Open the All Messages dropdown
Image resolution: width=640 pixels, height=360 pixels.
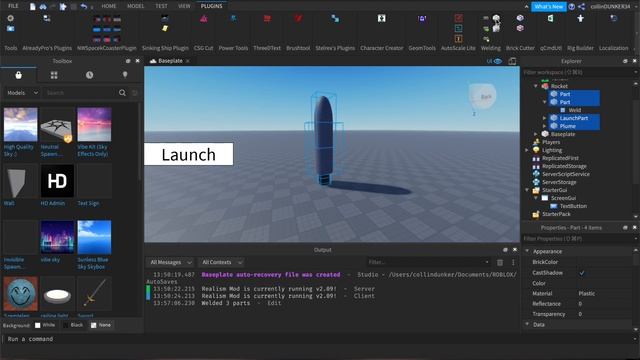coord(170,262)
